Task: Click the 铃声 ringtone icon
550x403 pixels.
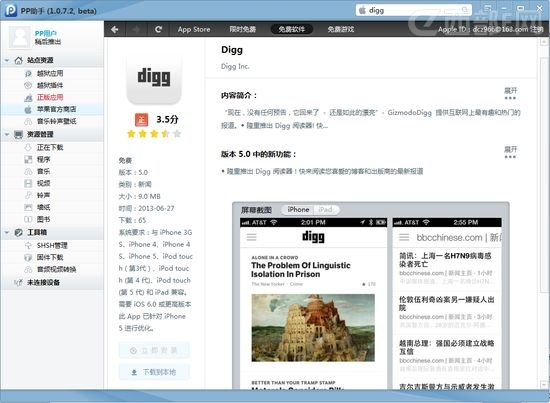Action: pyautogui.click(x=28, y=195)
